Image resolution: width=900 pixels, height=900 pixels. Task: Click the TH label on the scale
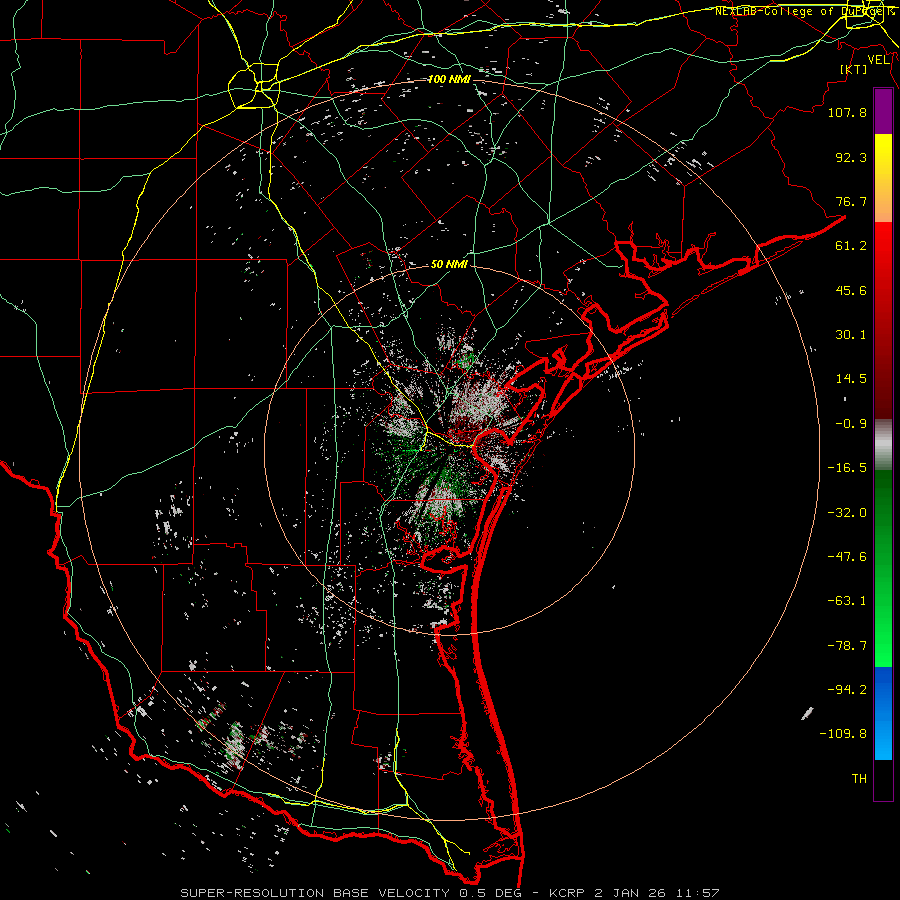[x=859, y=779]
